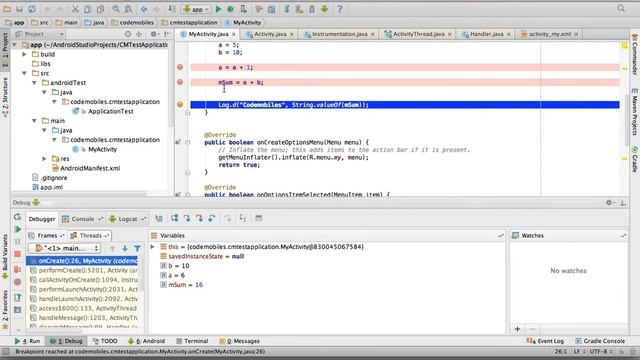The image size is (640, 360).
Task: Collapse the onCreateOptionsMenu method fold marker
Action: pos(187,142)
